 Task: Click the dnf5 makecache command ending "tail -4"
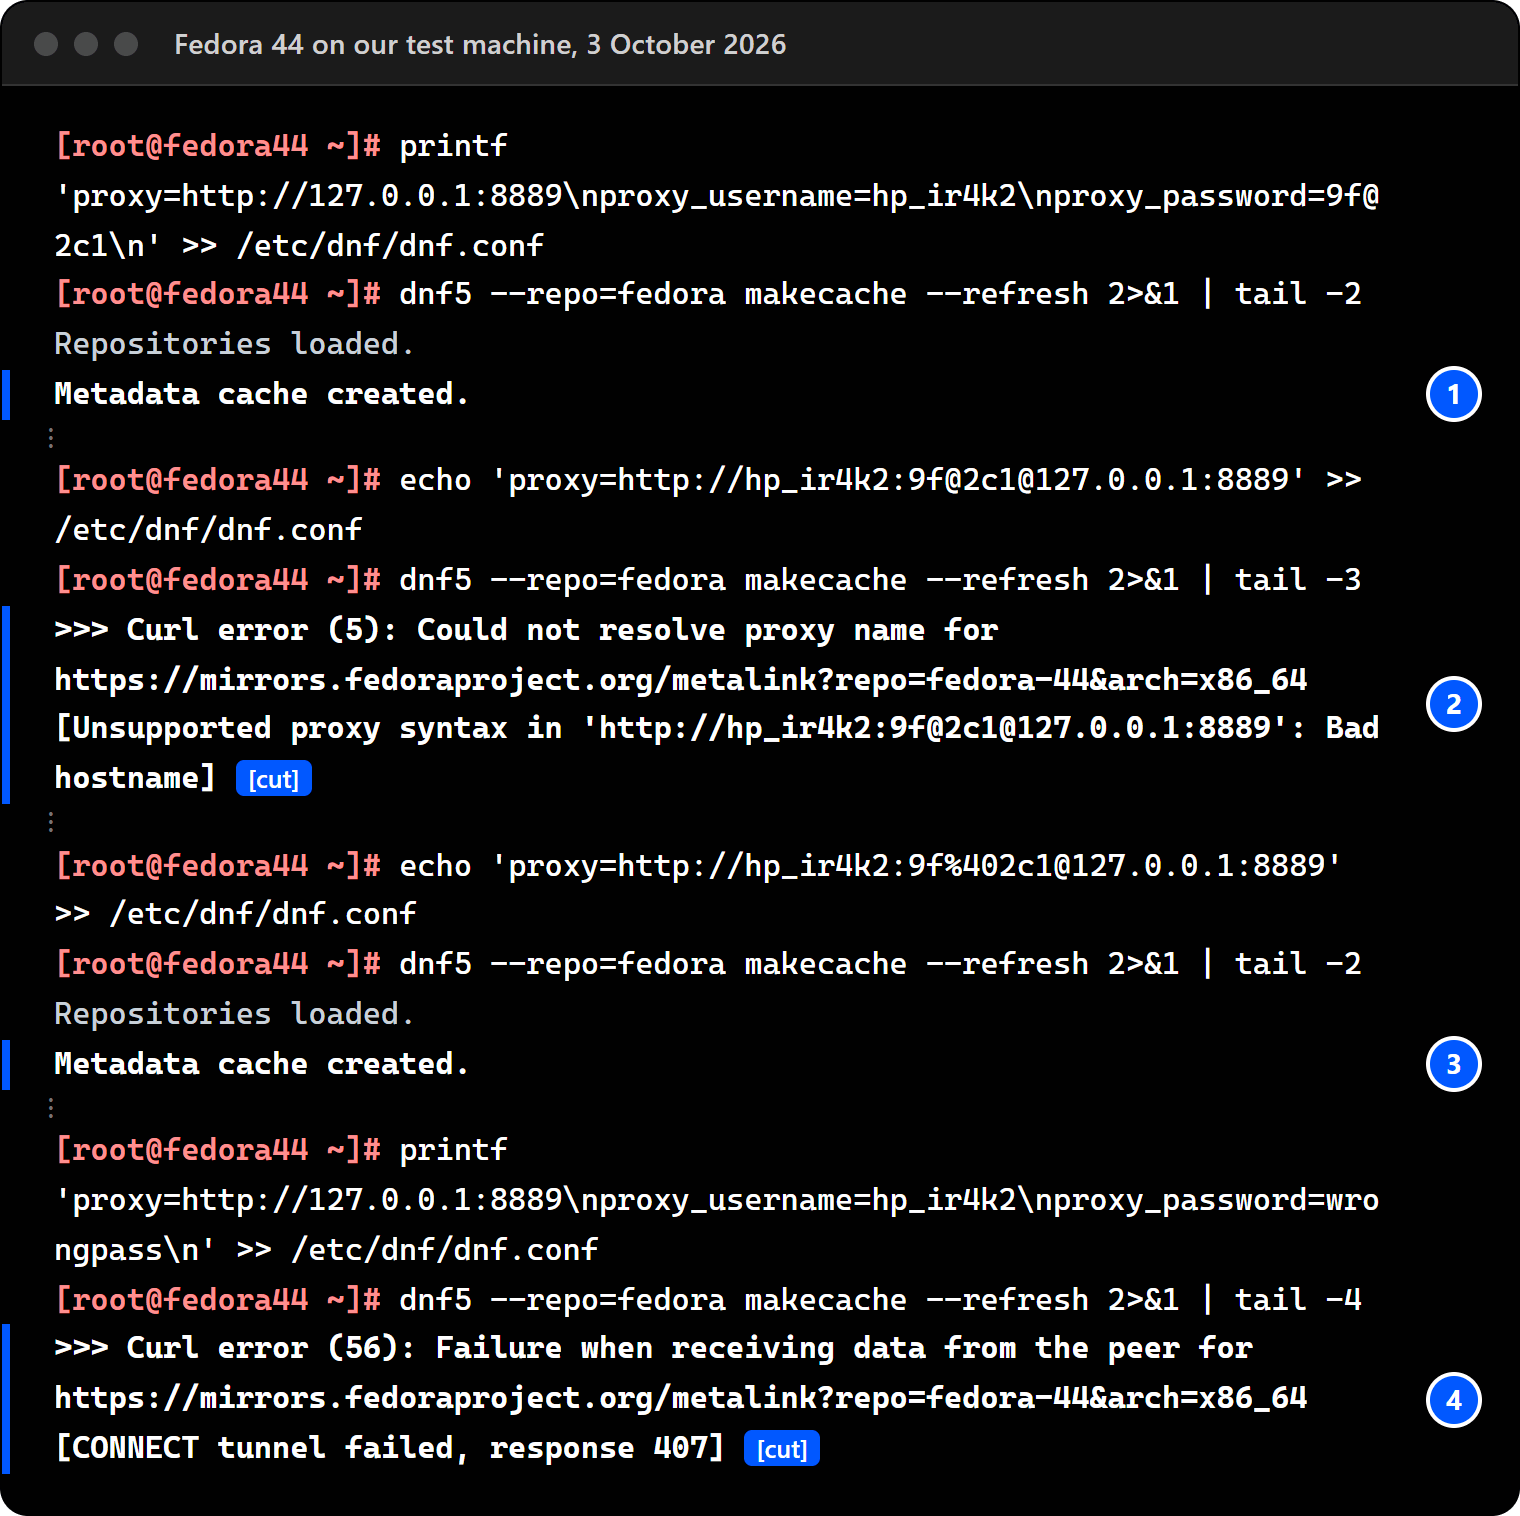pyautogui.click(x=708, y=1300)
